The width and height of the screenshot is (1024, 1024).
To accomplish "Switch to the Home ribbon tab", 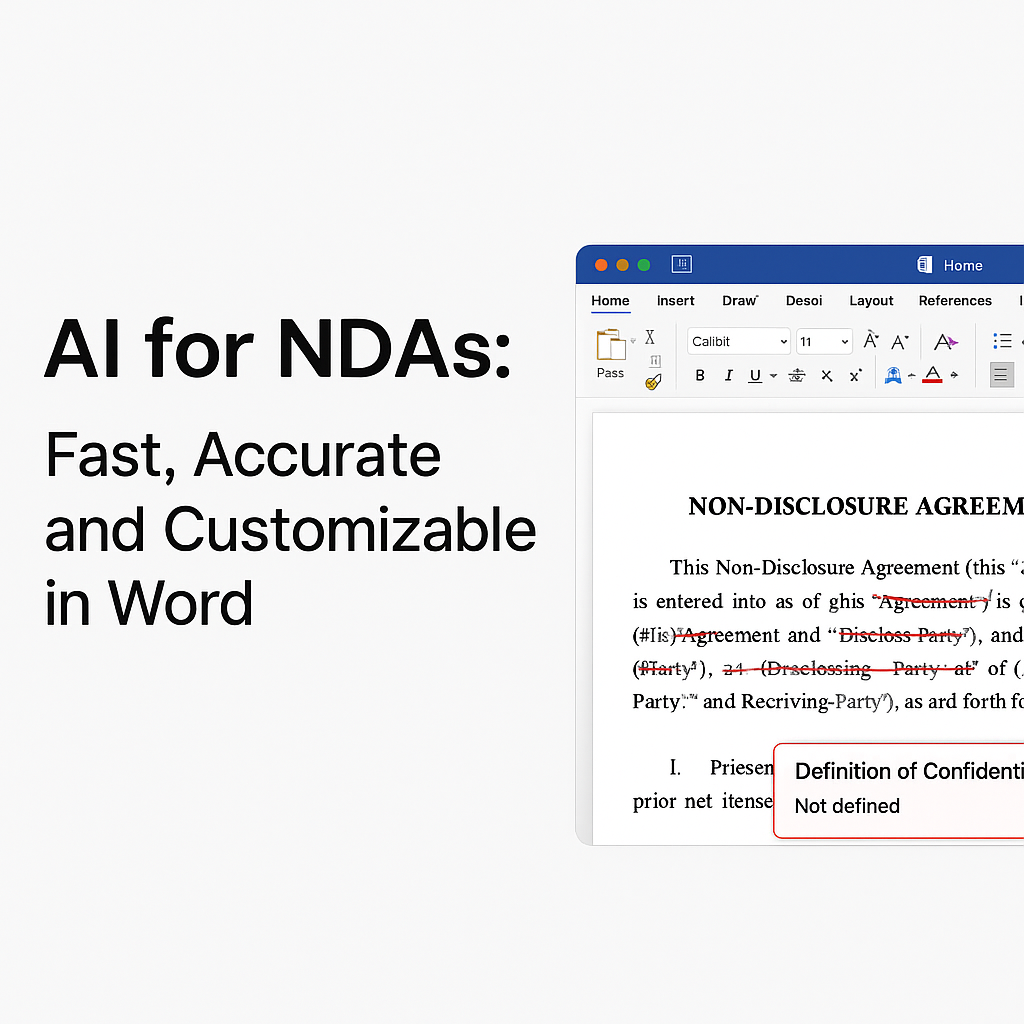I will point(611,301).
